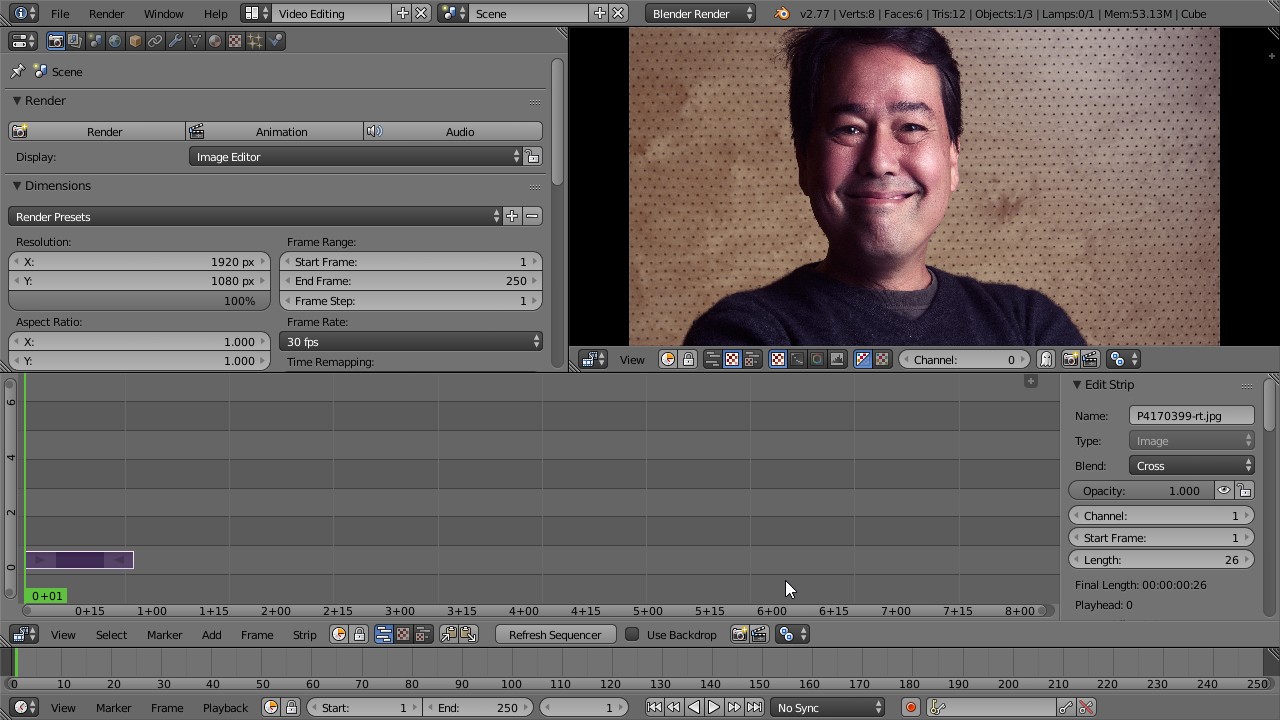Open the Window menu

point(163,13)
